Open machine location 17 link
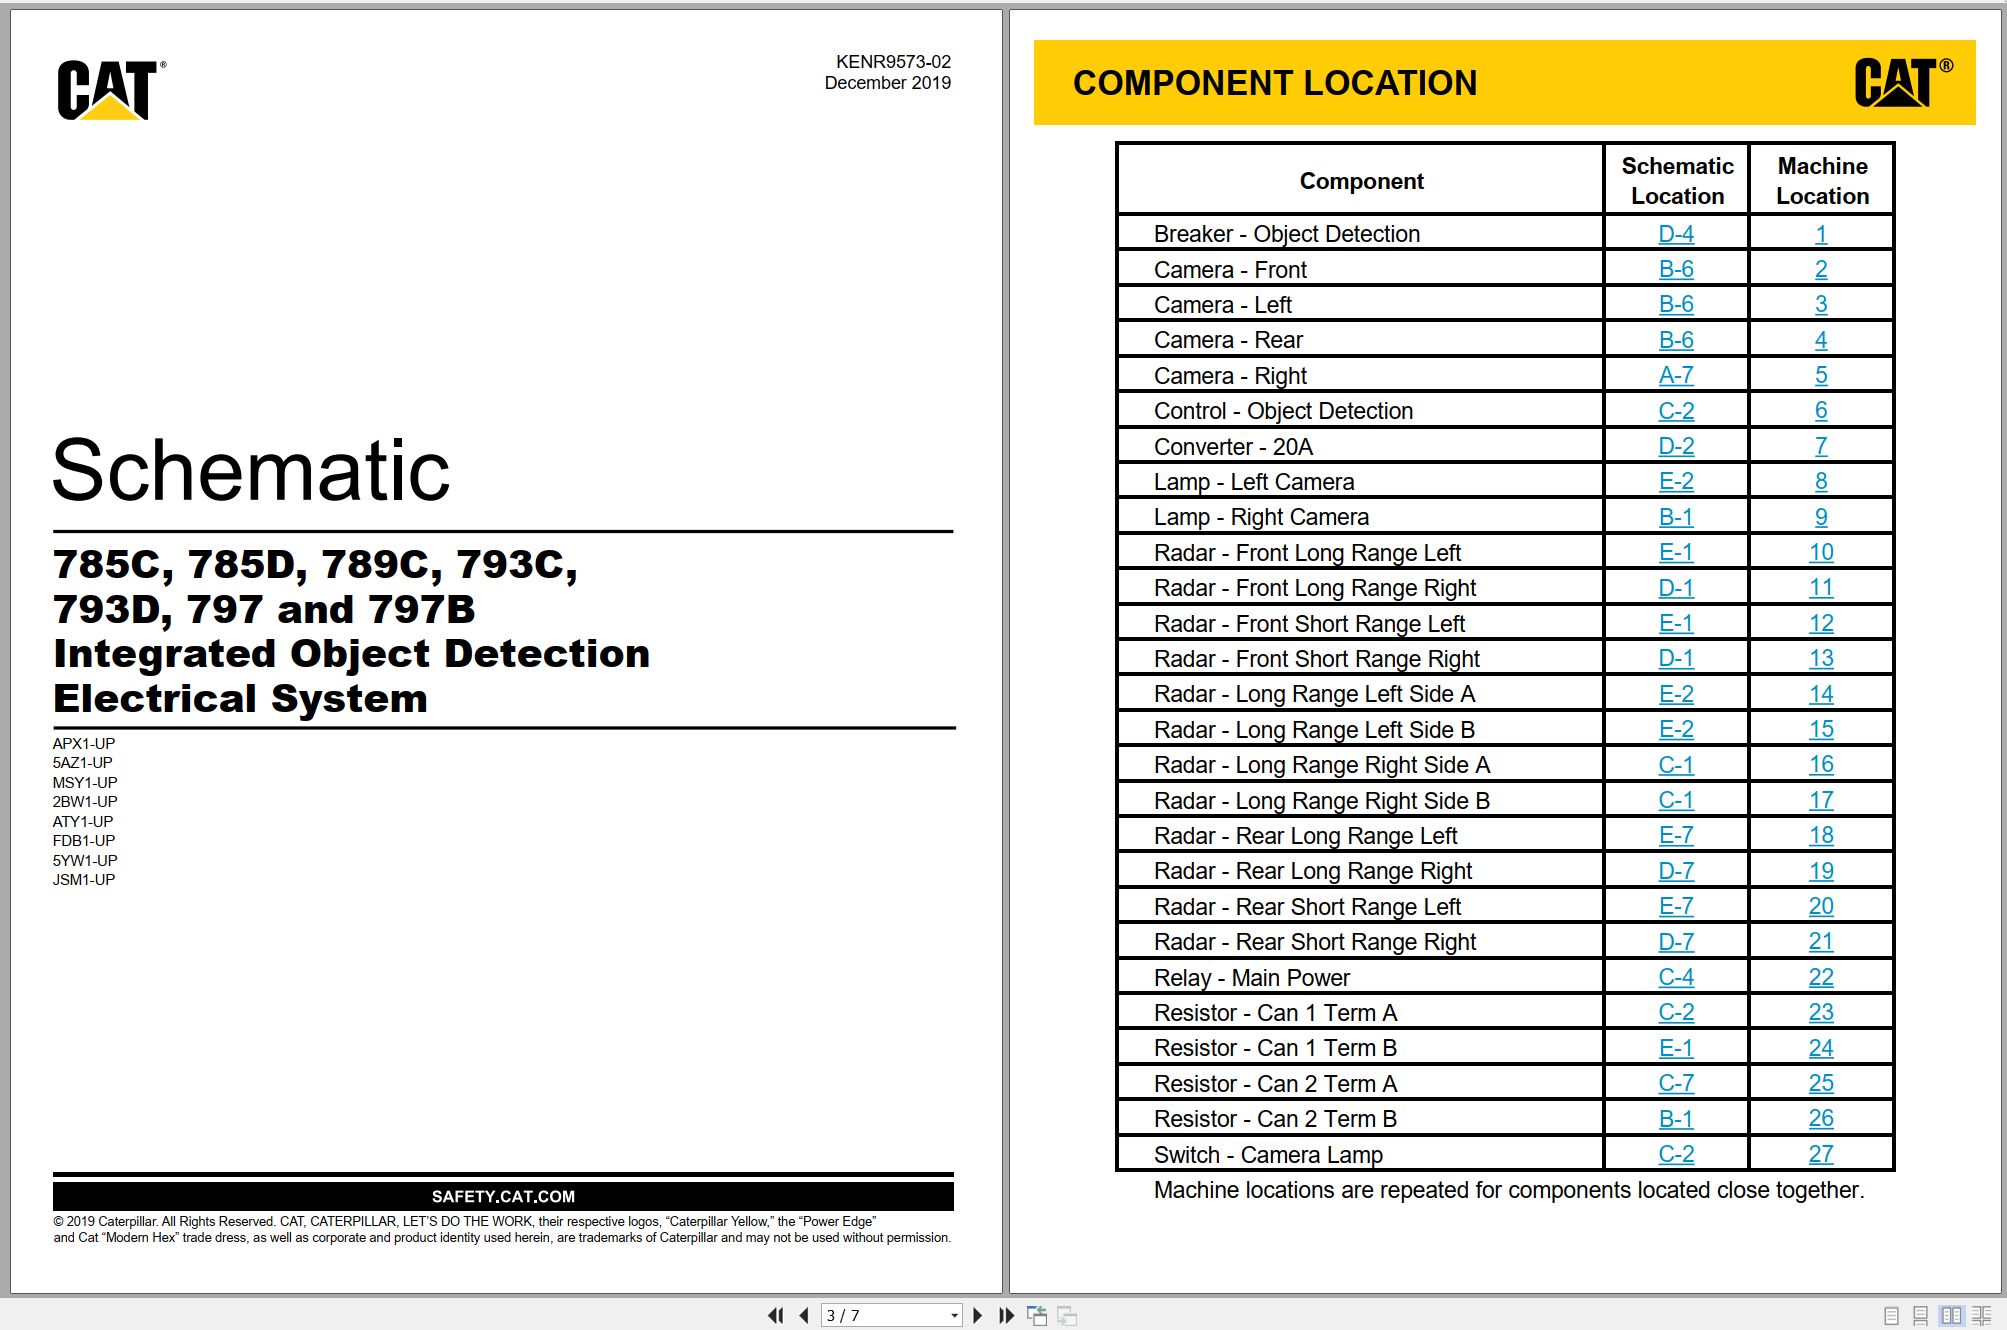 [x=1821, y=800]
